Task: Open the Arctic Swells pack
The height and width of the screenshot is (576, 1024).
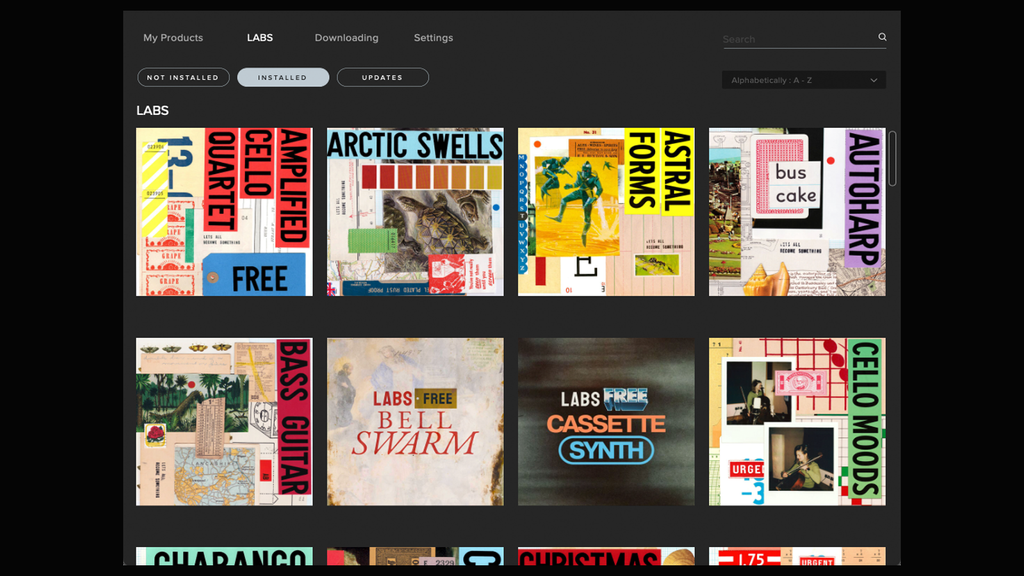Action: (x=414, y=210)
